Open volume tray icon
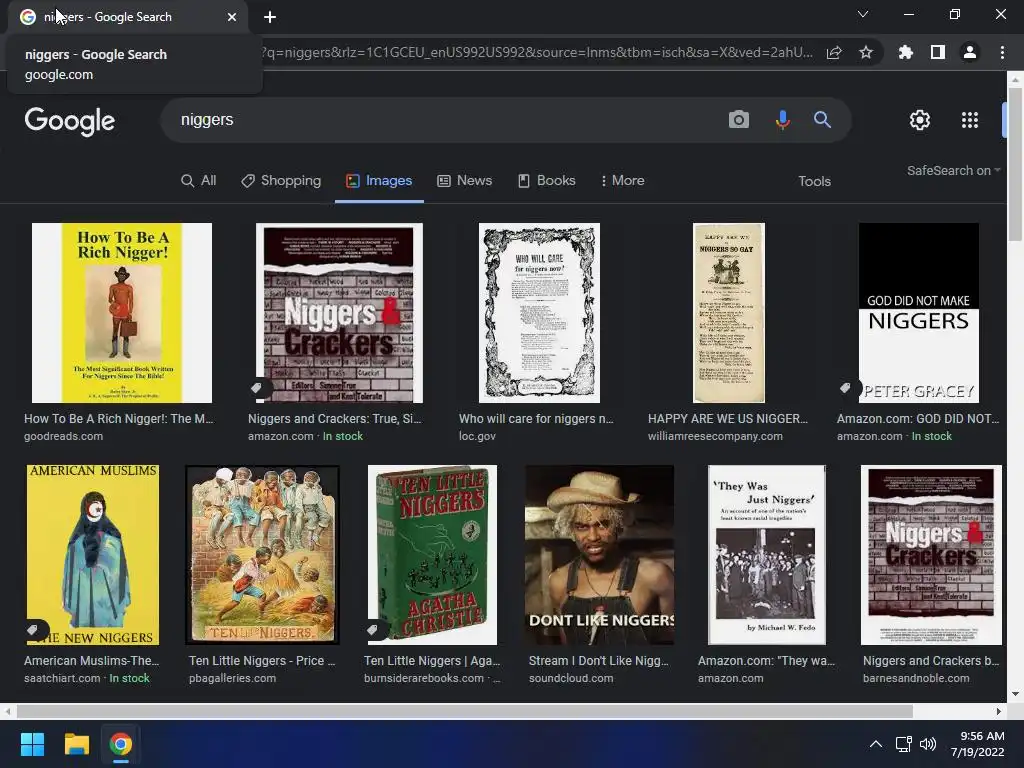The width and height of the screenshot is (1024, 768). [927, 744]
